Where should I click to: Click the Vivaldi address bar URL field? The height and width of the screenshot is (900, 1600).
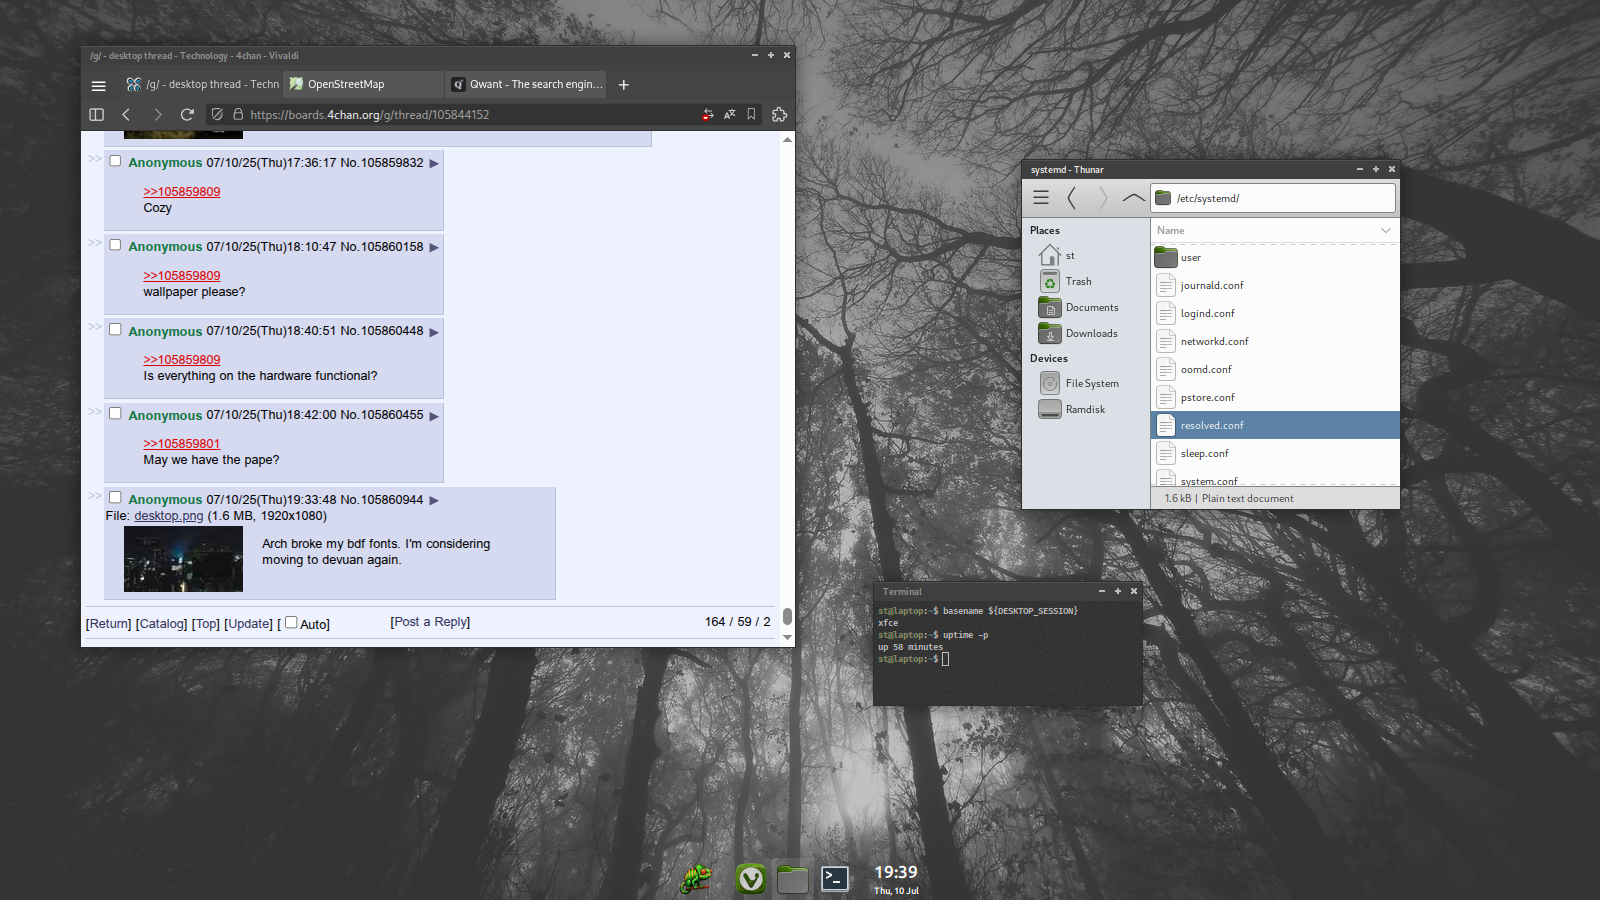(x=470, y=115)
